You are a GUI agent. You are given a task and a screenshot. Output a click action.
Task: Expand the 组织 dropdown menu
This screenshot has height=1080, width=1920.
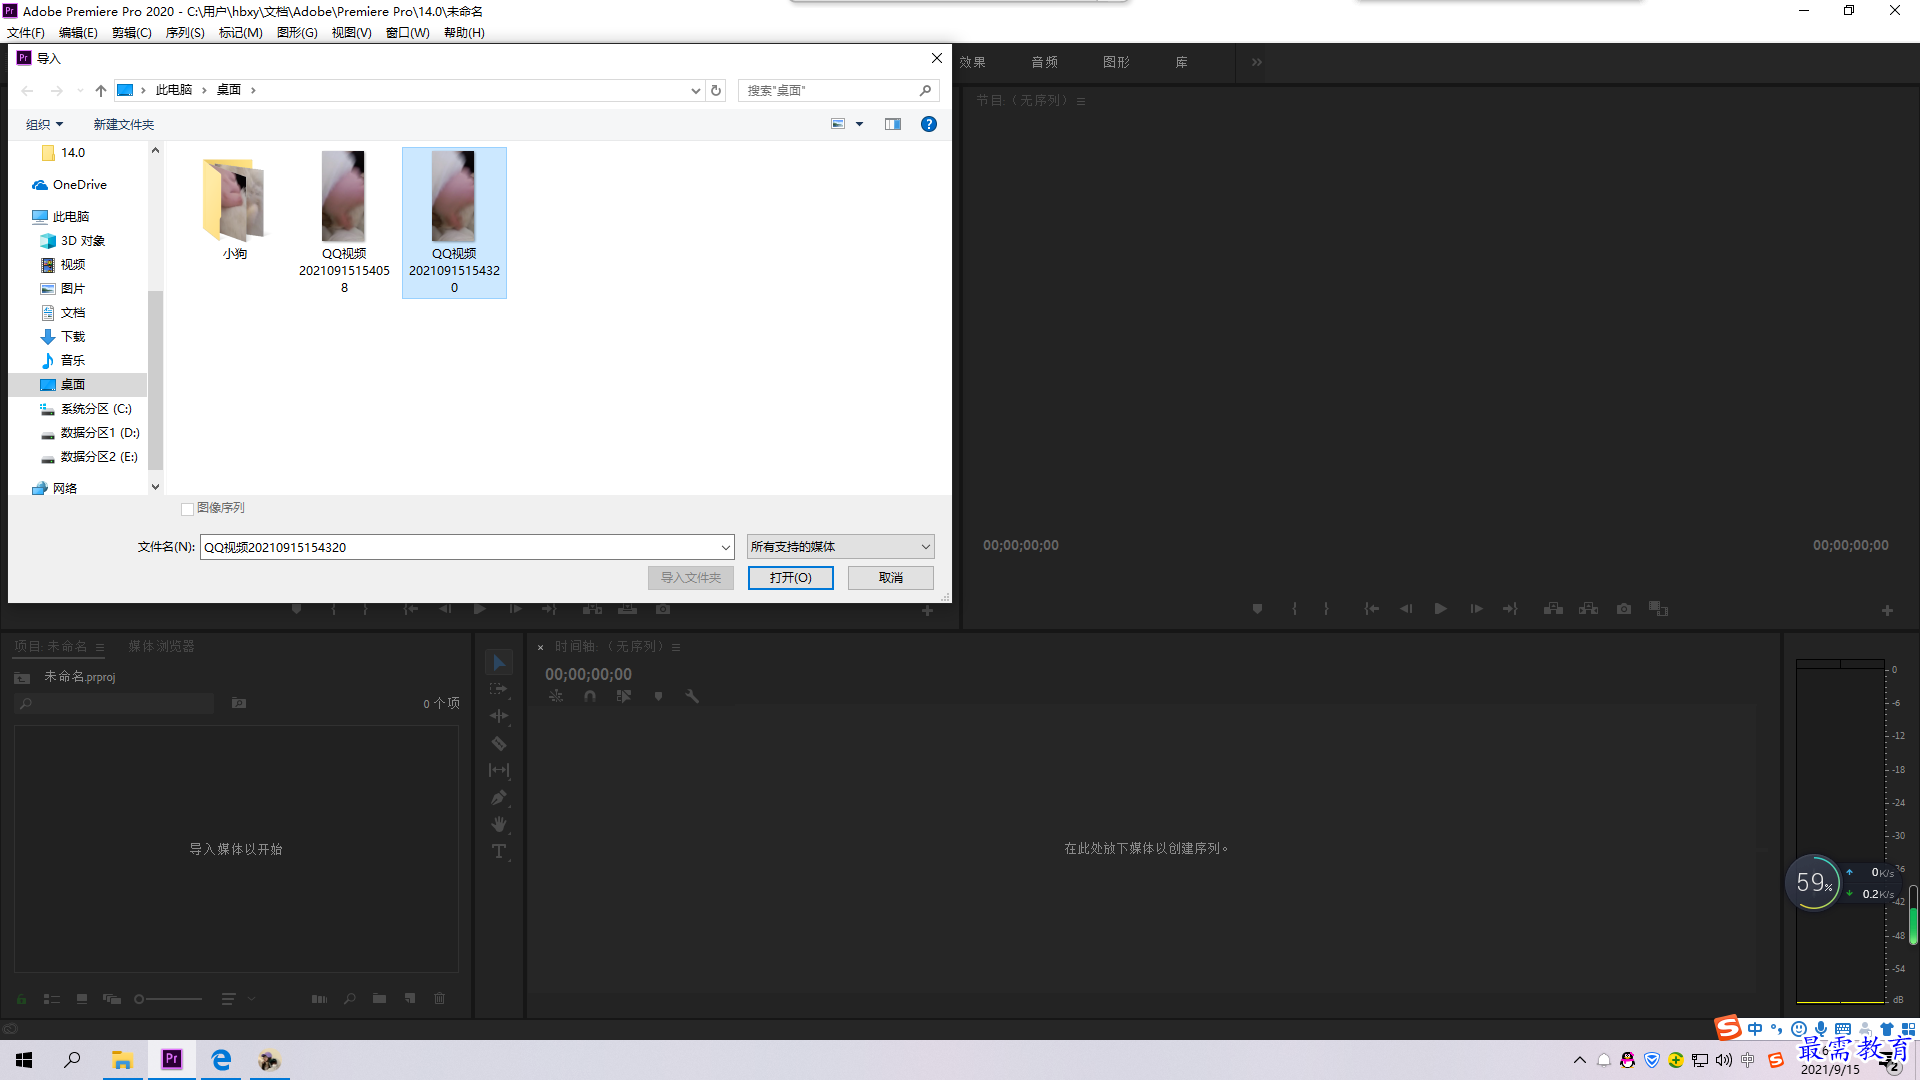coord(44,125)
